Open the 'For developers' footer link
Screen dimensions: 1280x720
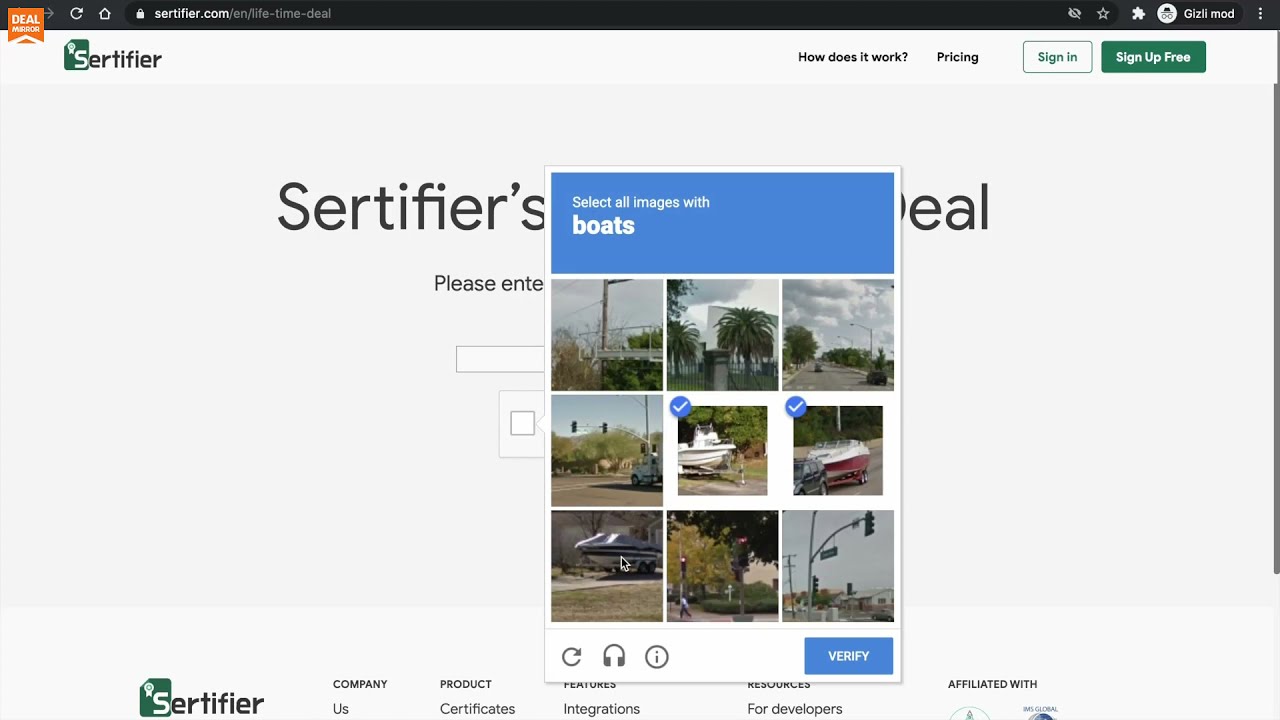(795, 709)
